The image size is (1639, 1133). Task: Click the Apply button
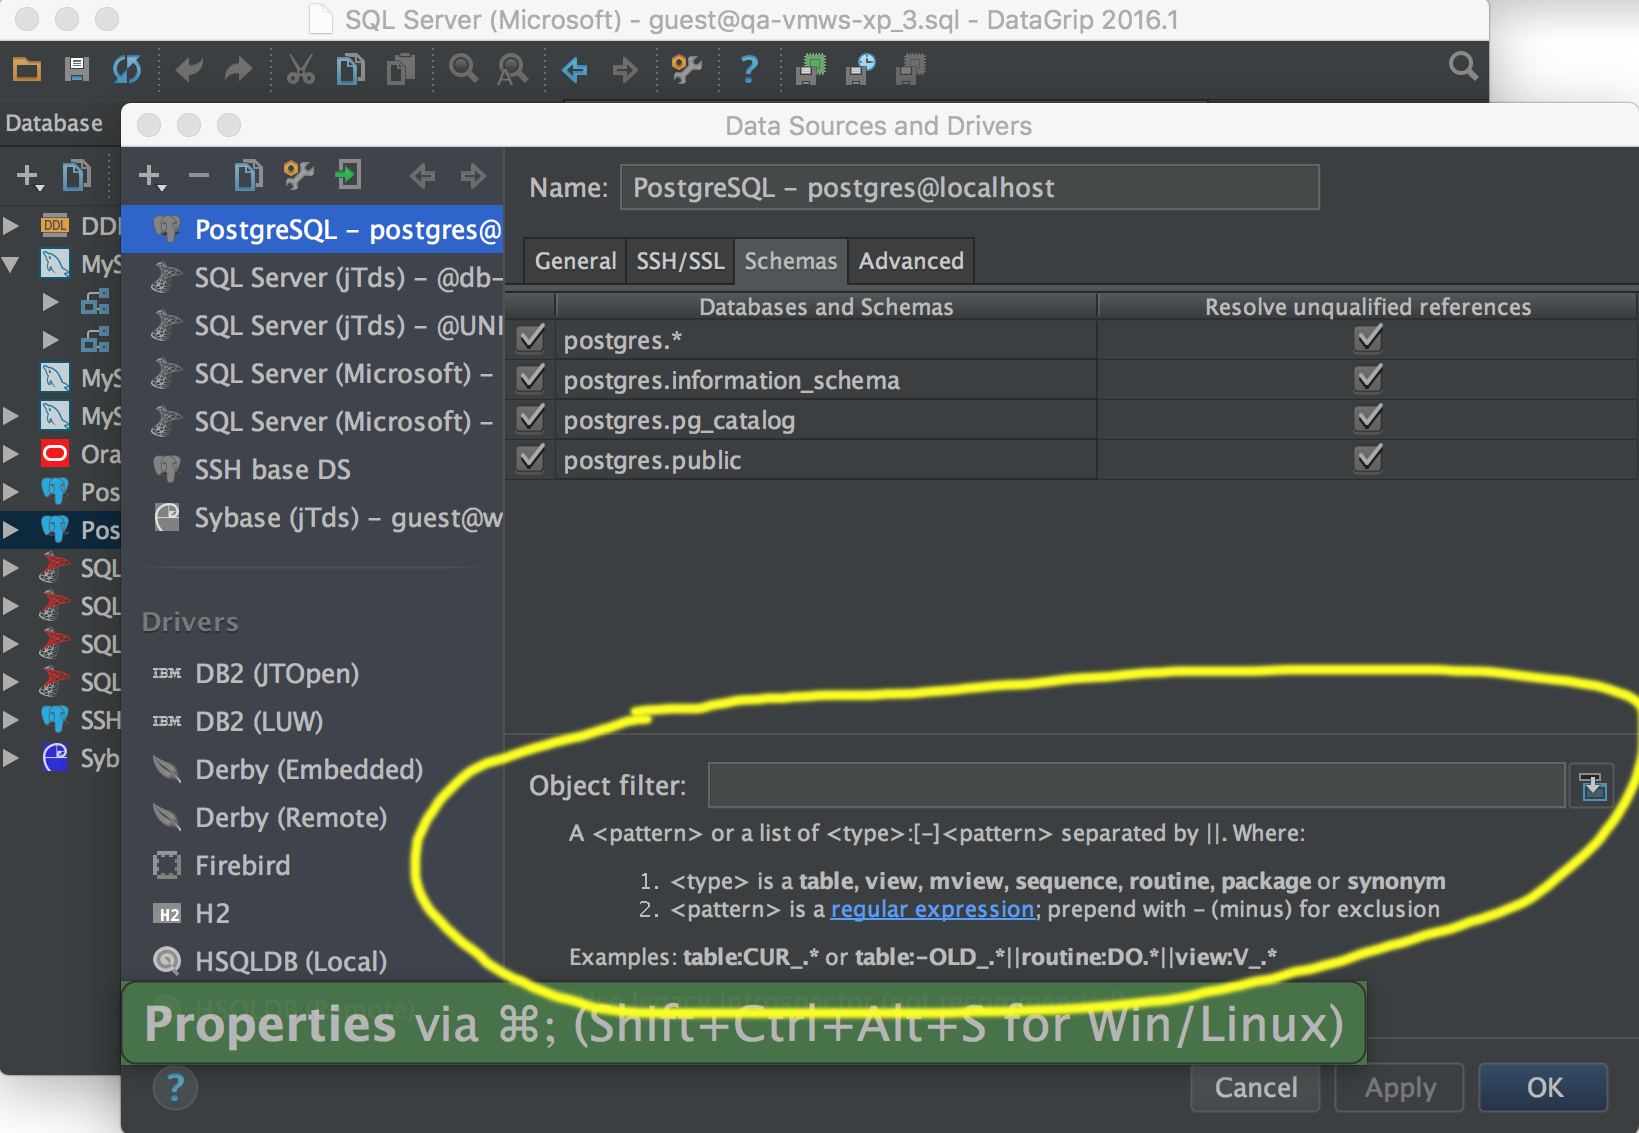click(x=1400, y=1087)
